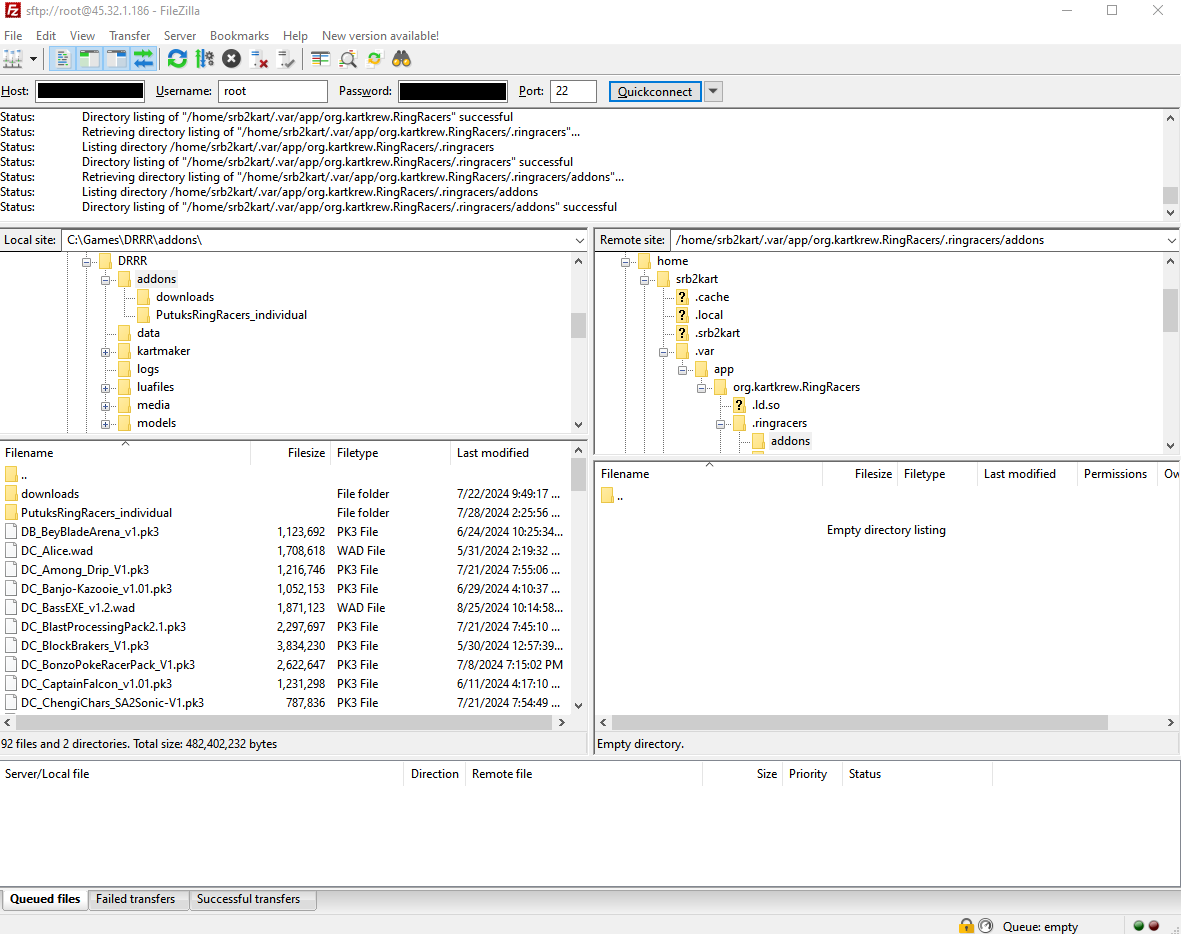
Task: Open the Remote site path dropdown
Action: (x=1171, y=240)
